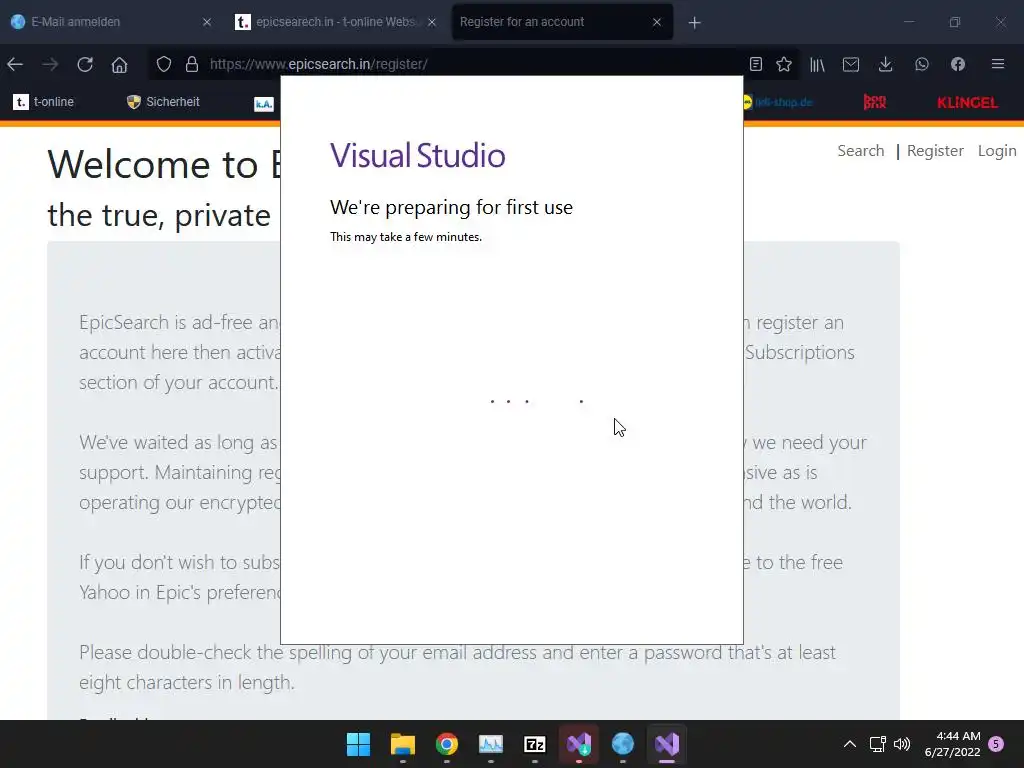1024x768 pixels.
Task: Open the downloads arrow icon
Action: (886, 64)
